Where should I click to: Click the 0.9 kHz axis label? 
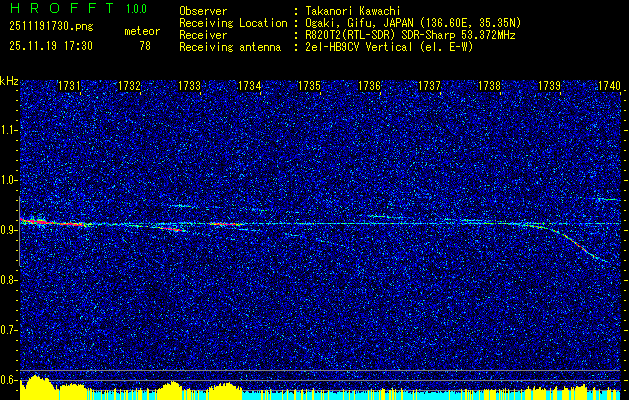click(x=8, y=230)
